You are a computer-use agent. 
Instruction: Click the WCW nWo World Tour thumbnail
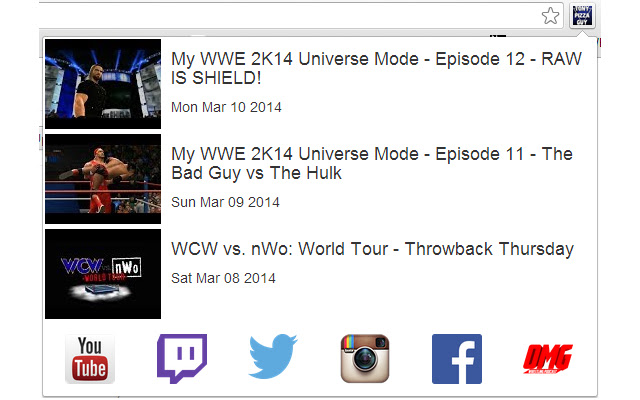103,274
